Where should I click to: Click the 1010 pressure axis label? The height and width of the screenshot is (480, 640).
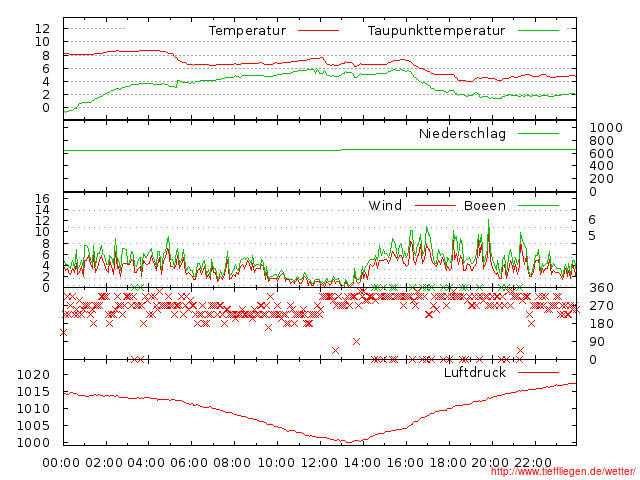(x=33, y=409)
